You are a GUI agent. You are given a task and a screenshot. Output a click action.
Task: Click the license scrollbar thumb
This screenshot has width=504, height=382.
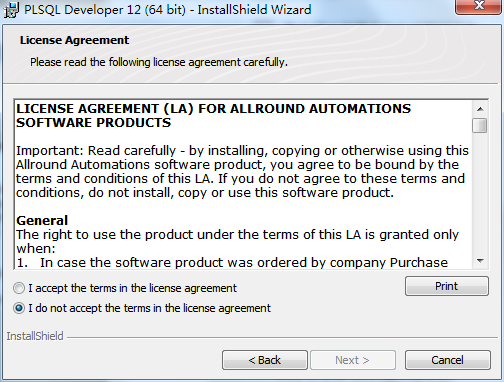click(480, 126)
